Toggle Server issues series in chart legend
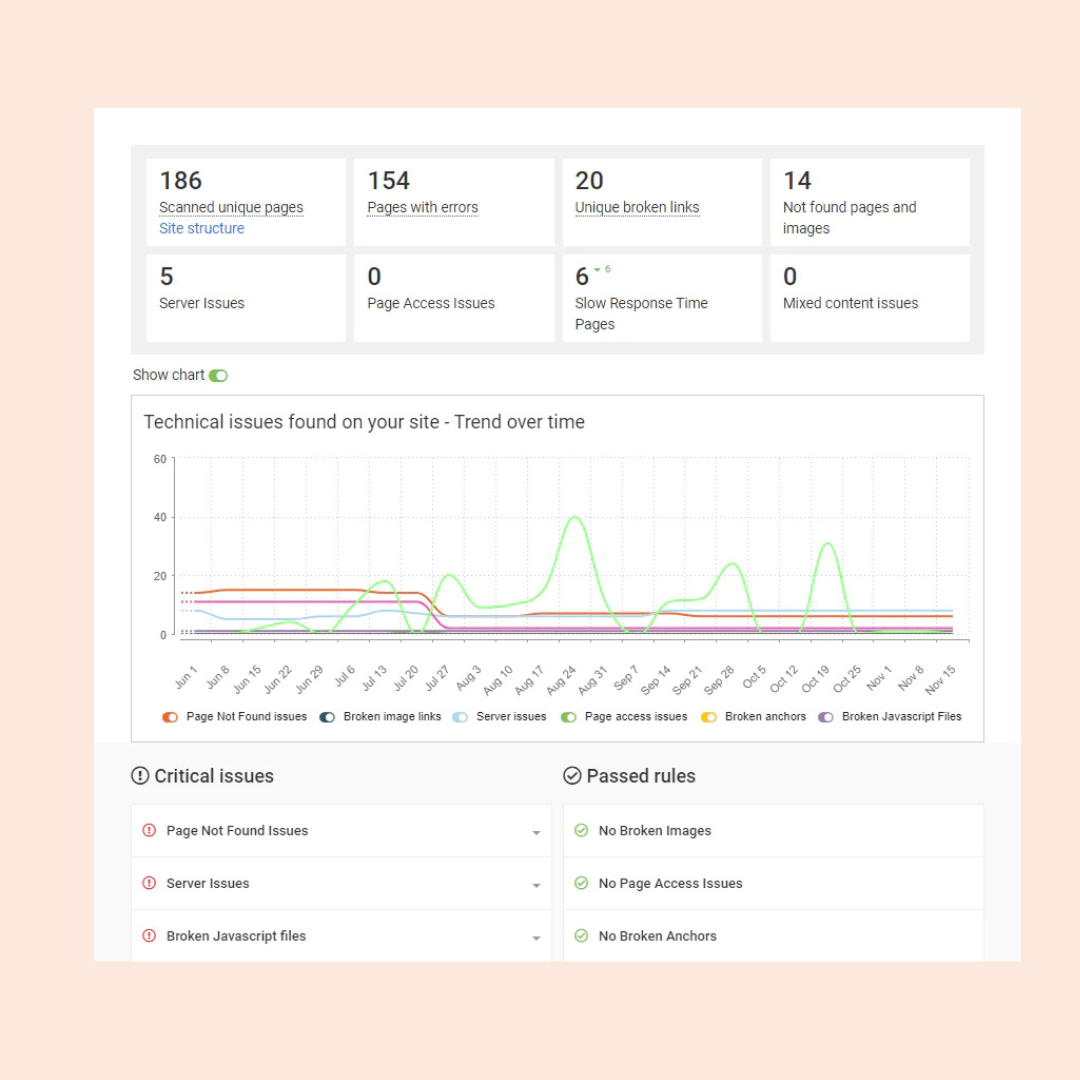1080x1080 pixels. [x=460, y=717]
